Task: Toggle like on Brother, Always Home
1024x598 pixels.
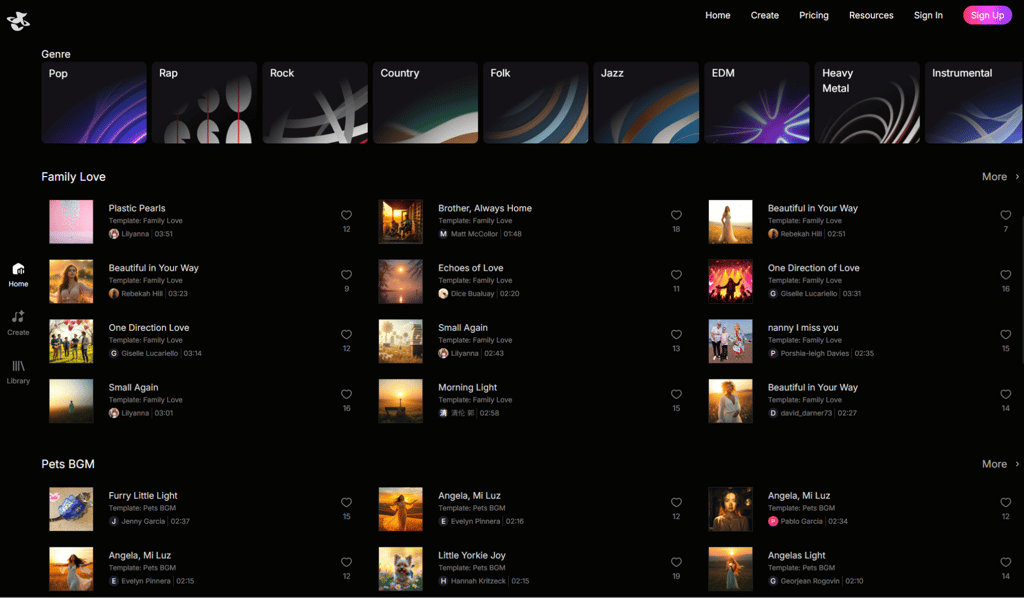Action: (676, 214)
